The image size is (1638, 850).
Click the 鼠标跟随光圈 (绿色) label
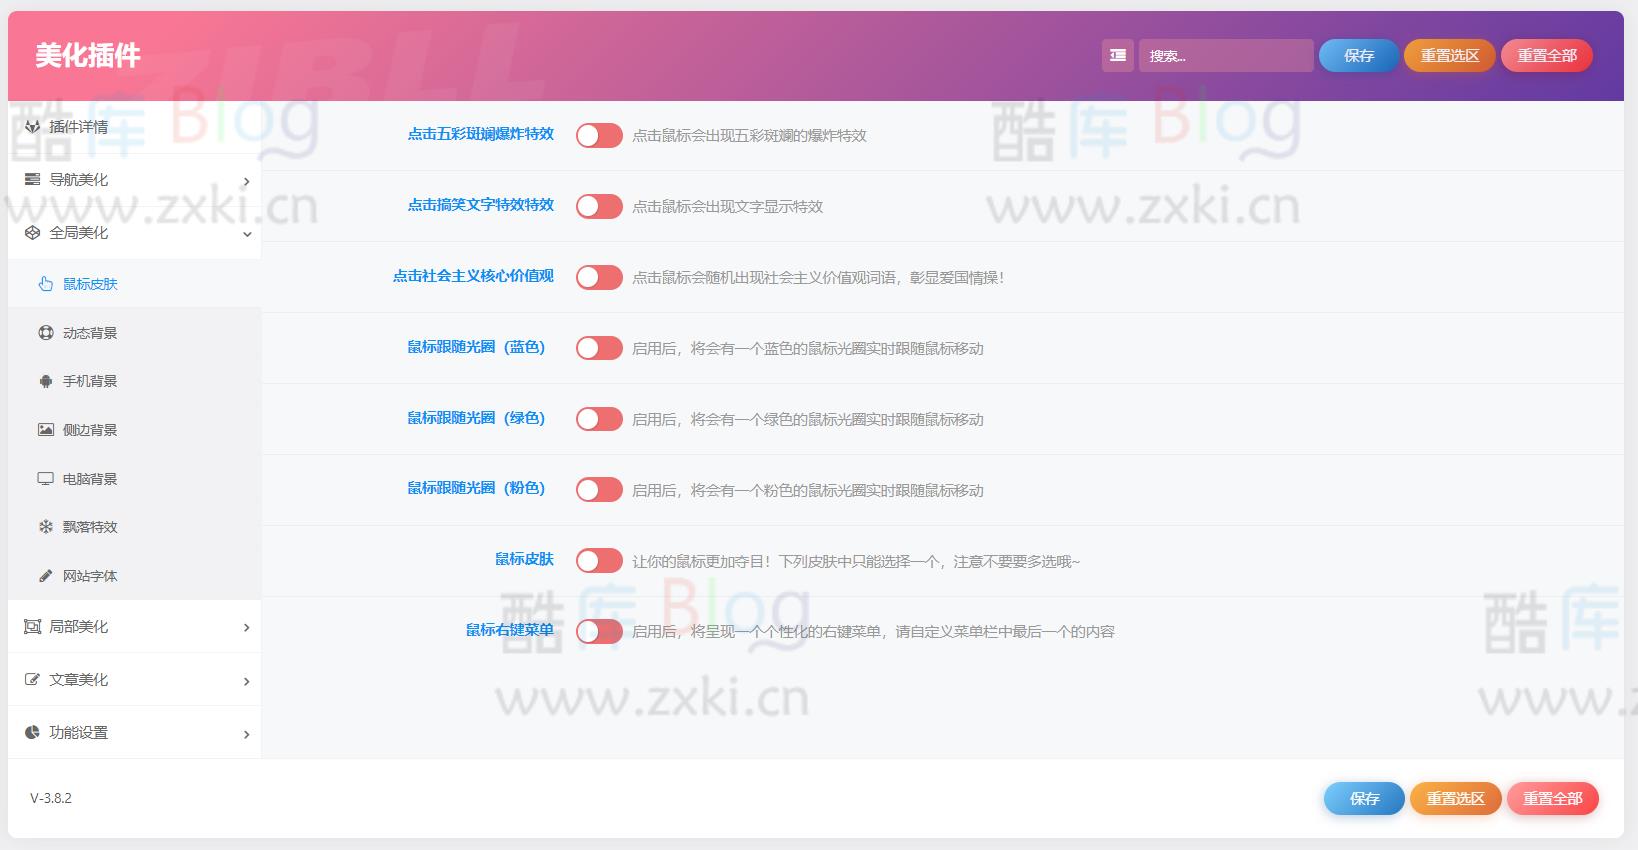coord(476,418)
